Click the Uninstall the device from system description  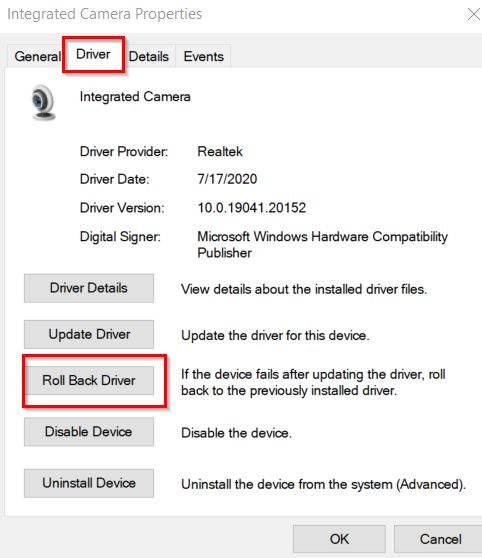pyautogui.click(x=324, y=484)
